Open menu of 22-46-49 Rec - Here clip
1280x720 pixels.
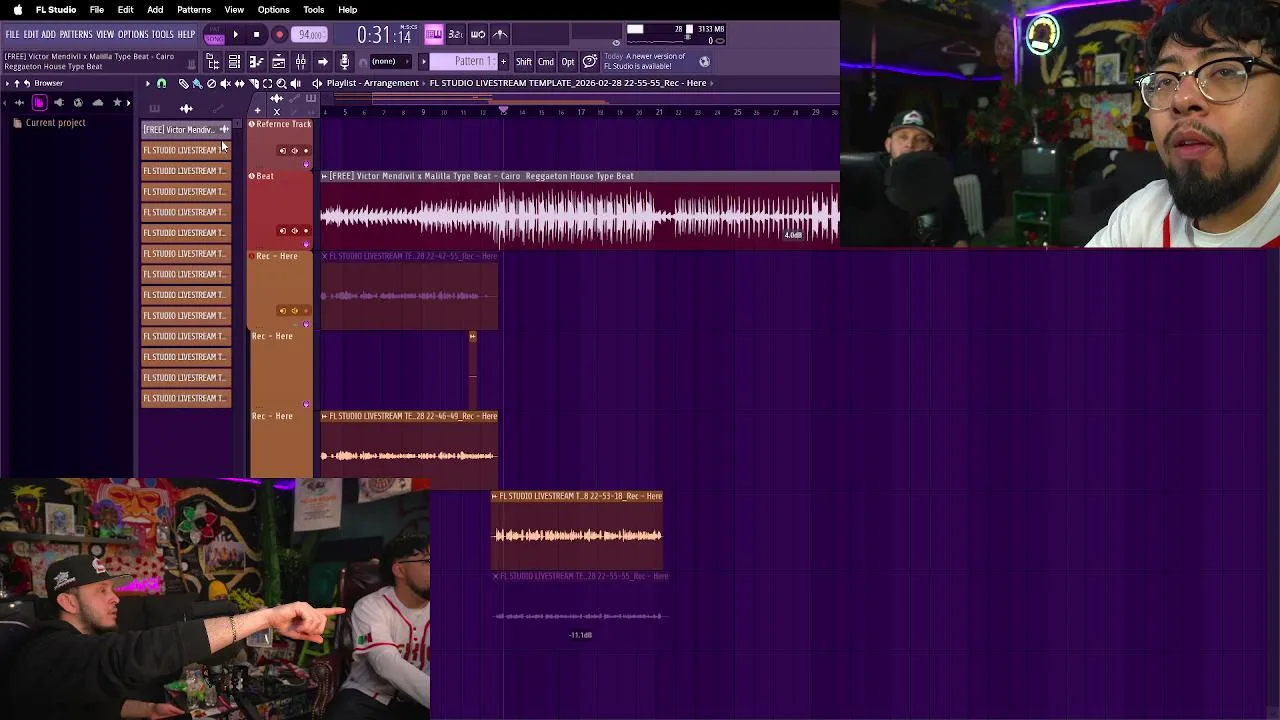325,416
